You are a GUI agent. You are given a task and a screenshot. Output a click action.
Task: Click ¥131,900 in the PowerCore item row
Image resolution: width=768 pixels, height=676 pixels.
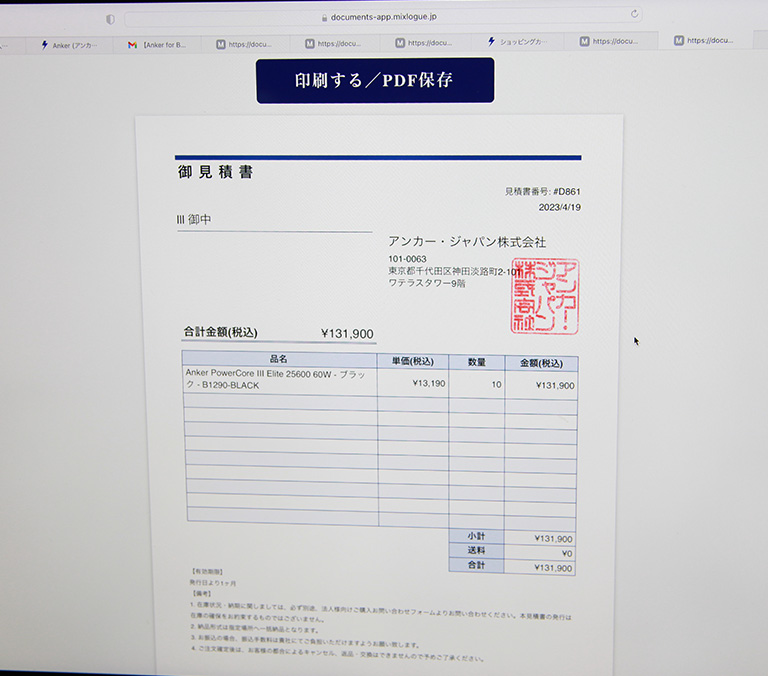pos(555,386)
